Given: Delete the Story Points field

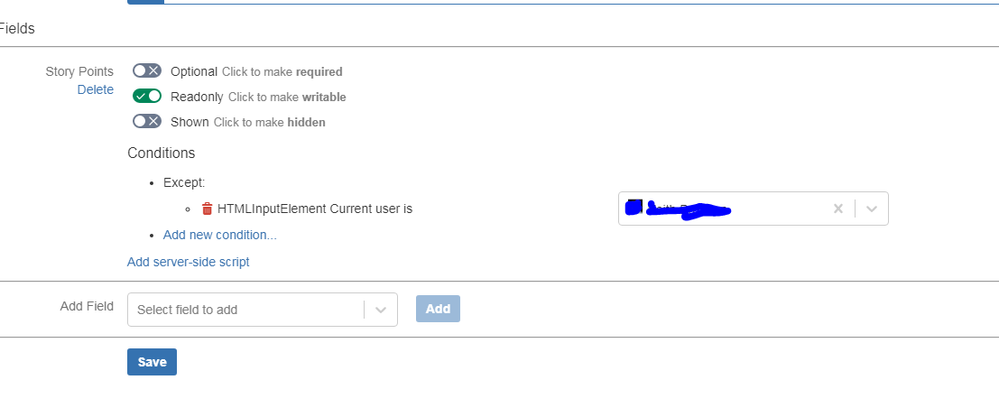Looking at the screenshot, I should [x=96, y=90].
